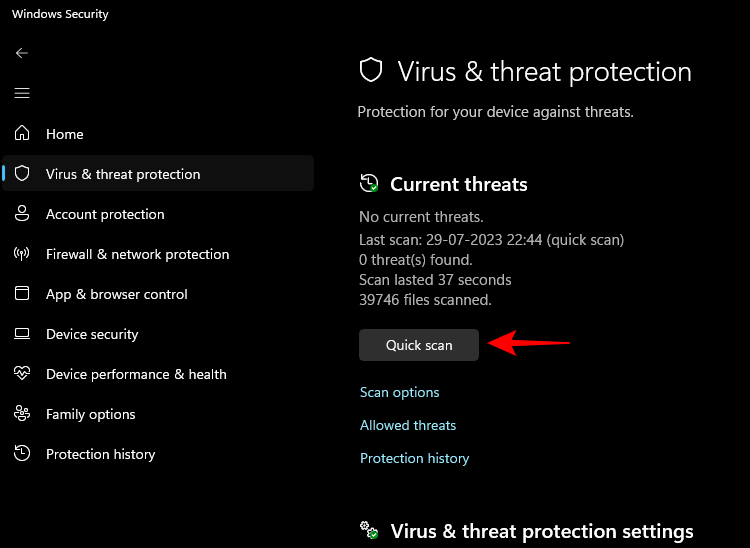Click the Home house icon
The height and width of the screenshot is (548, 750).
click(22, 134)
